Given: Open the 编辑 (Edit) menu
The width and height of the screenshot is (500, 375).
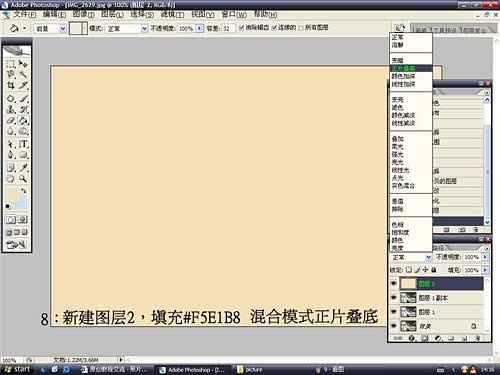Looking at the screenshot, I should (54, 15).
